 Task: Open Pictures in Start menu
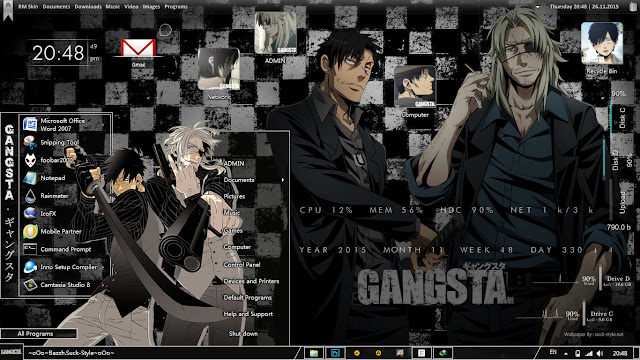[234, 196]
